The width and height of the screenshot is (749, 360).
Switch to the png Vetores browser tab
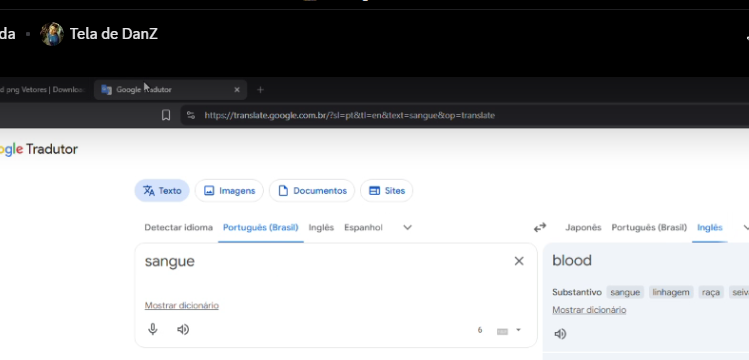click(43, 90)
